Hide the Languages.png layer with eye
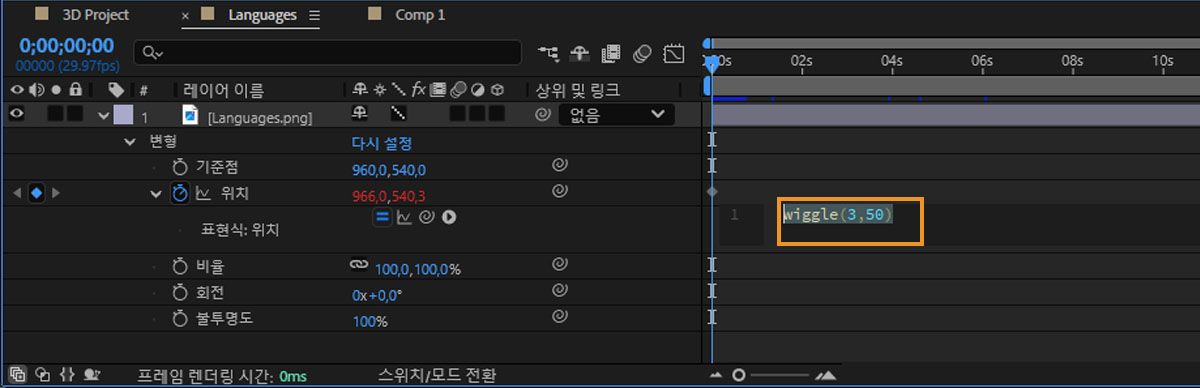The width and height of the screenshot is (1200, 388). pos(16,114)
